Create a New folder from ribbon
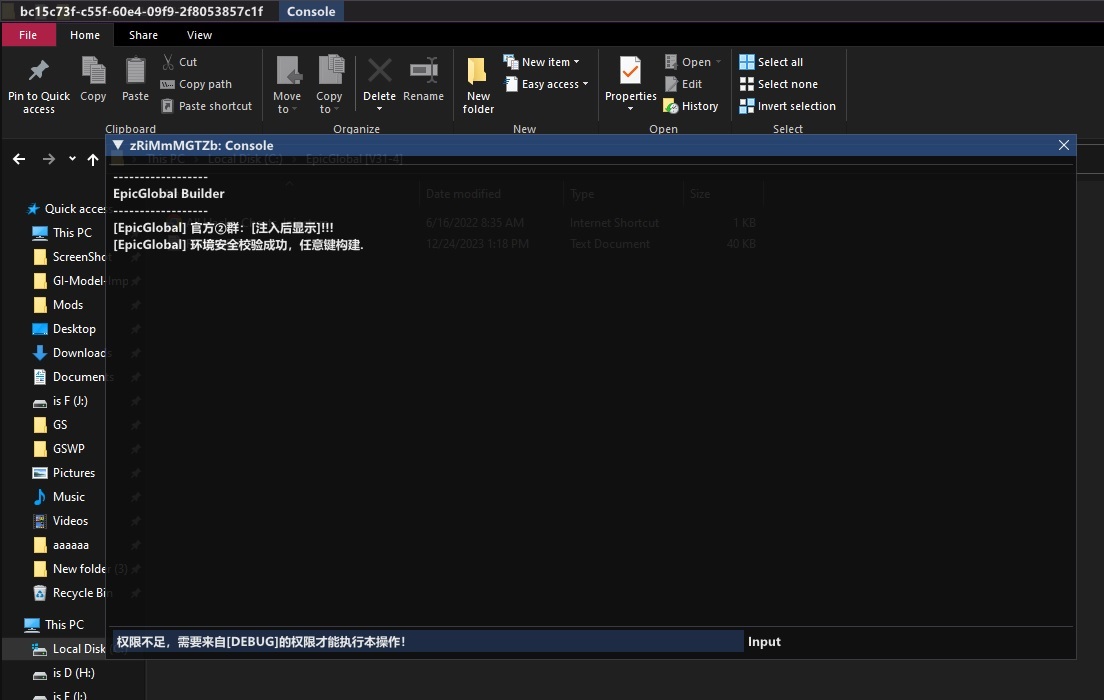 [478, 85]
